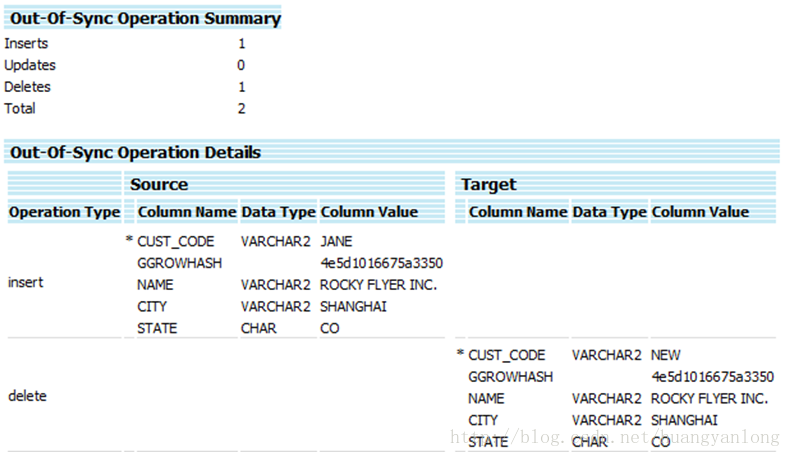This screenshot has height=457, width=791.
Task: Select the Source section header
Action: pos(159,184)
